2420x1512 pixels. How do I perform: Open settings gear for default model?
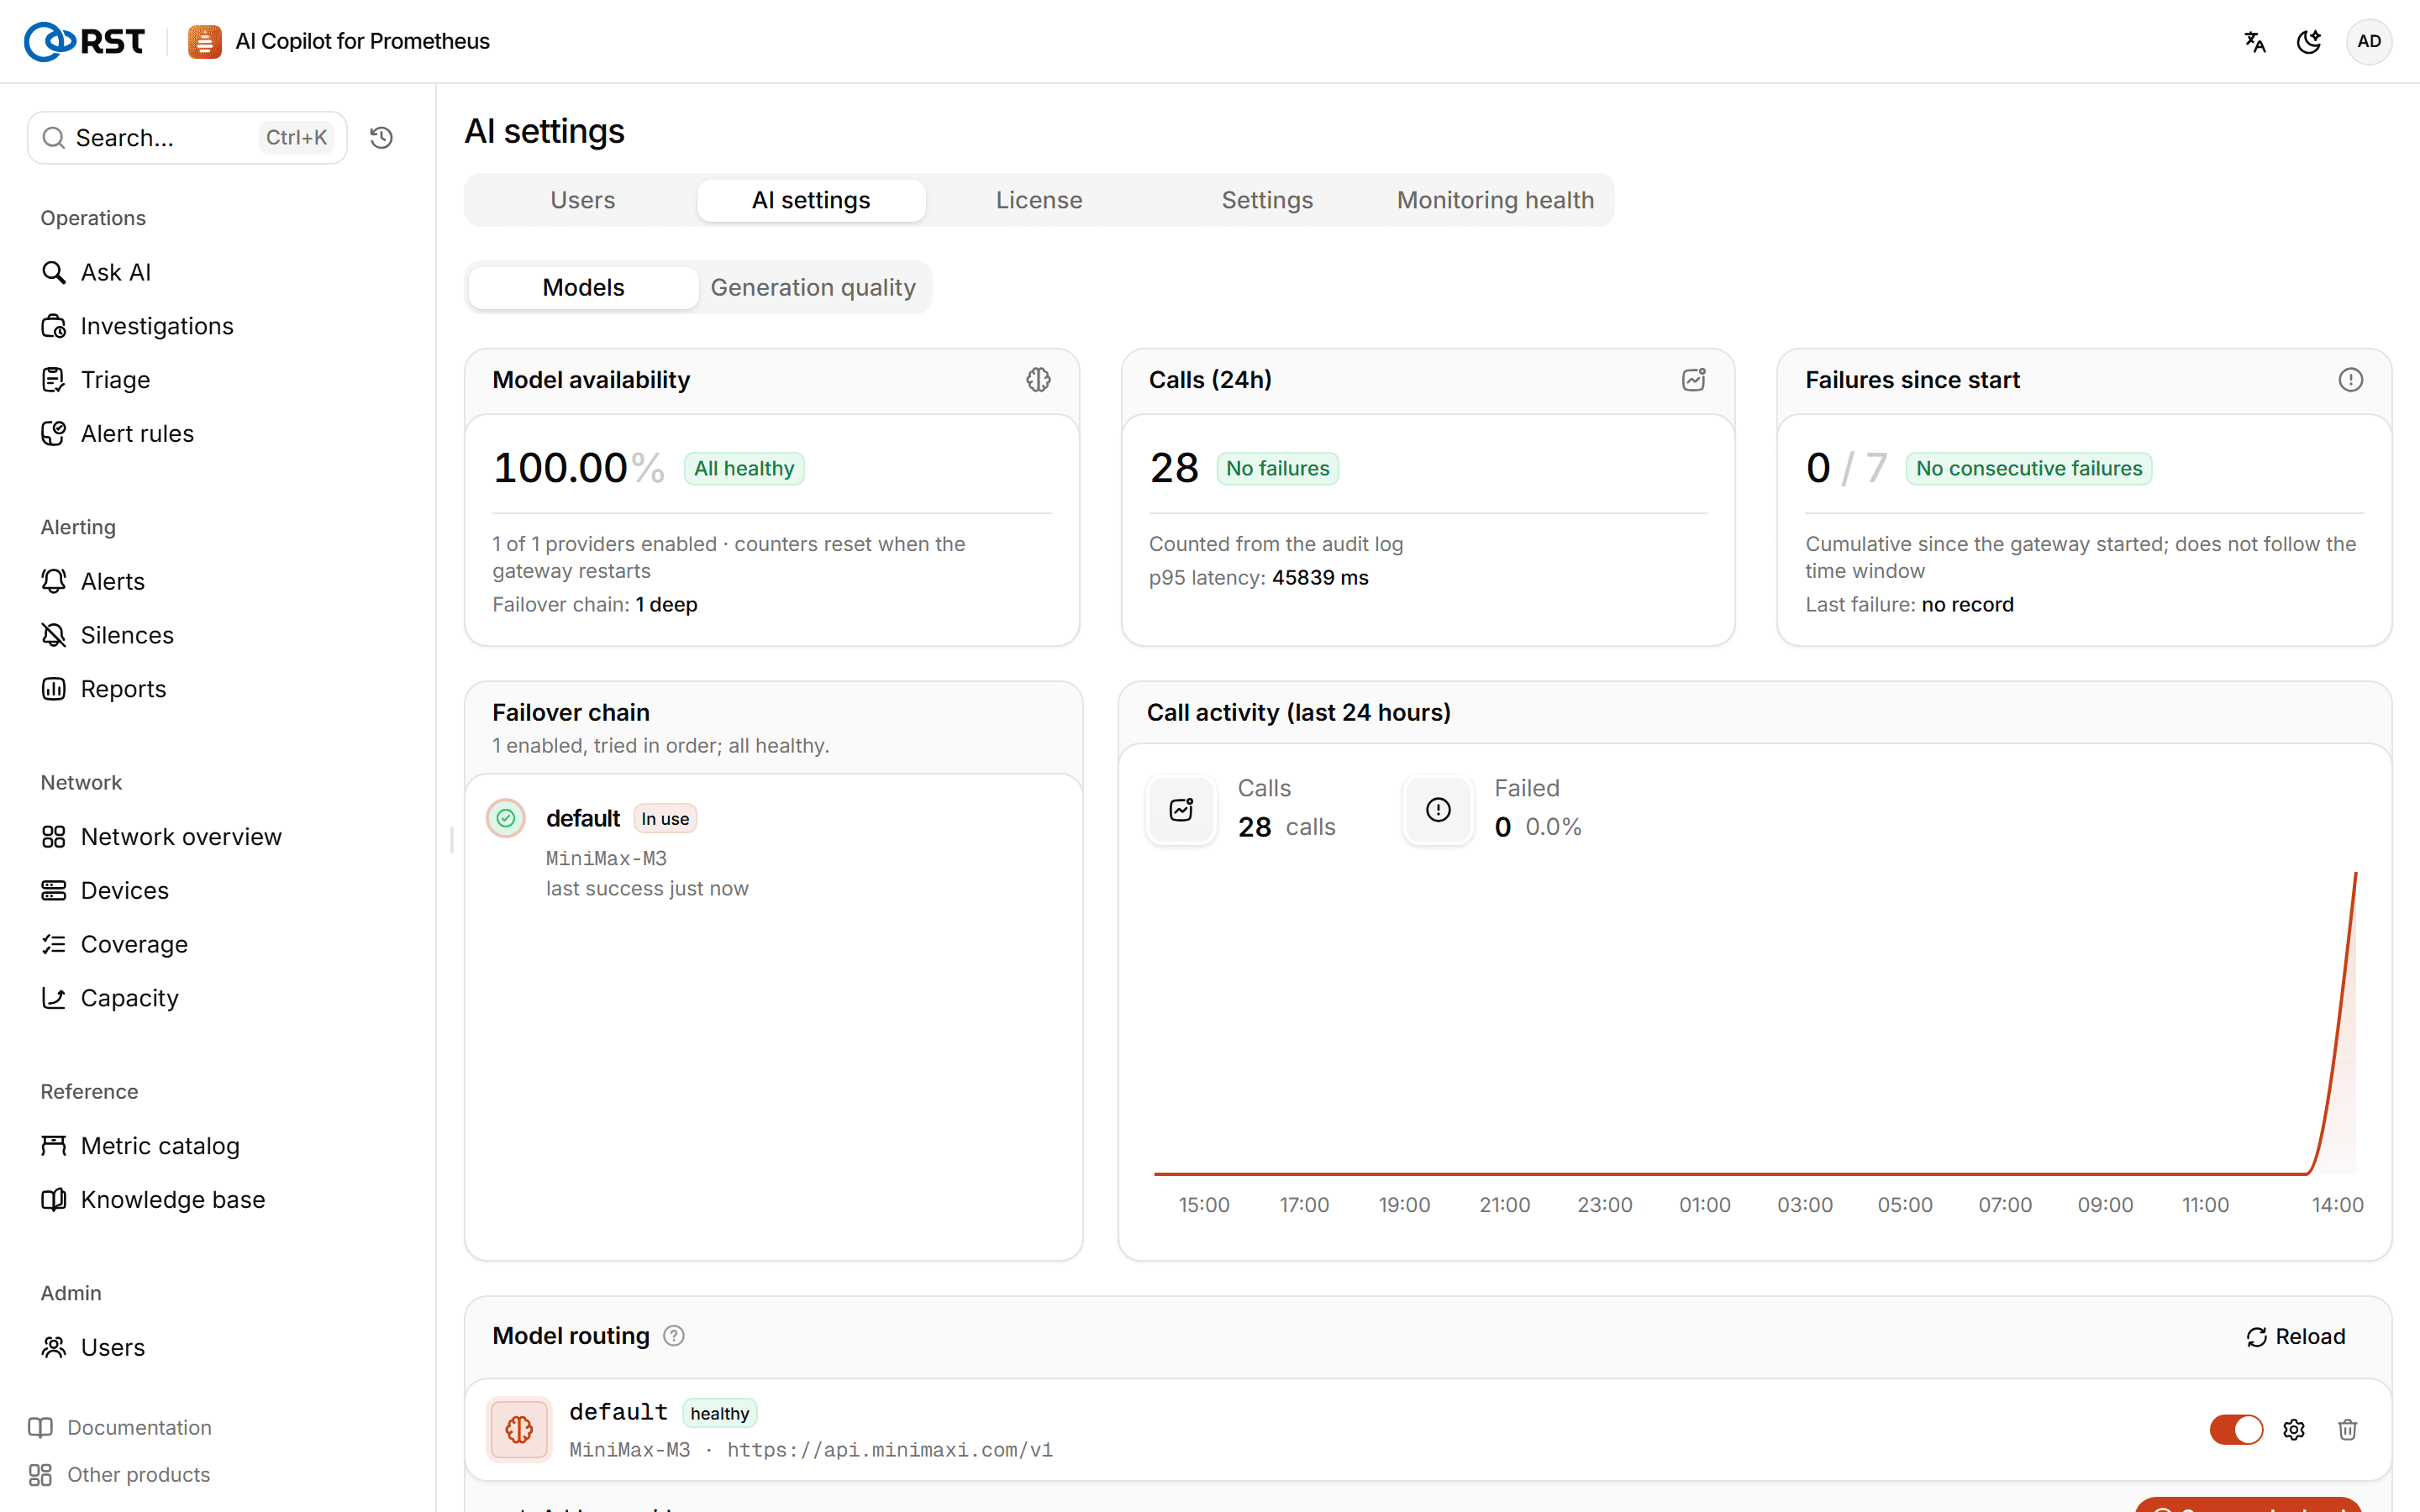click(x=2294, y=1430)
